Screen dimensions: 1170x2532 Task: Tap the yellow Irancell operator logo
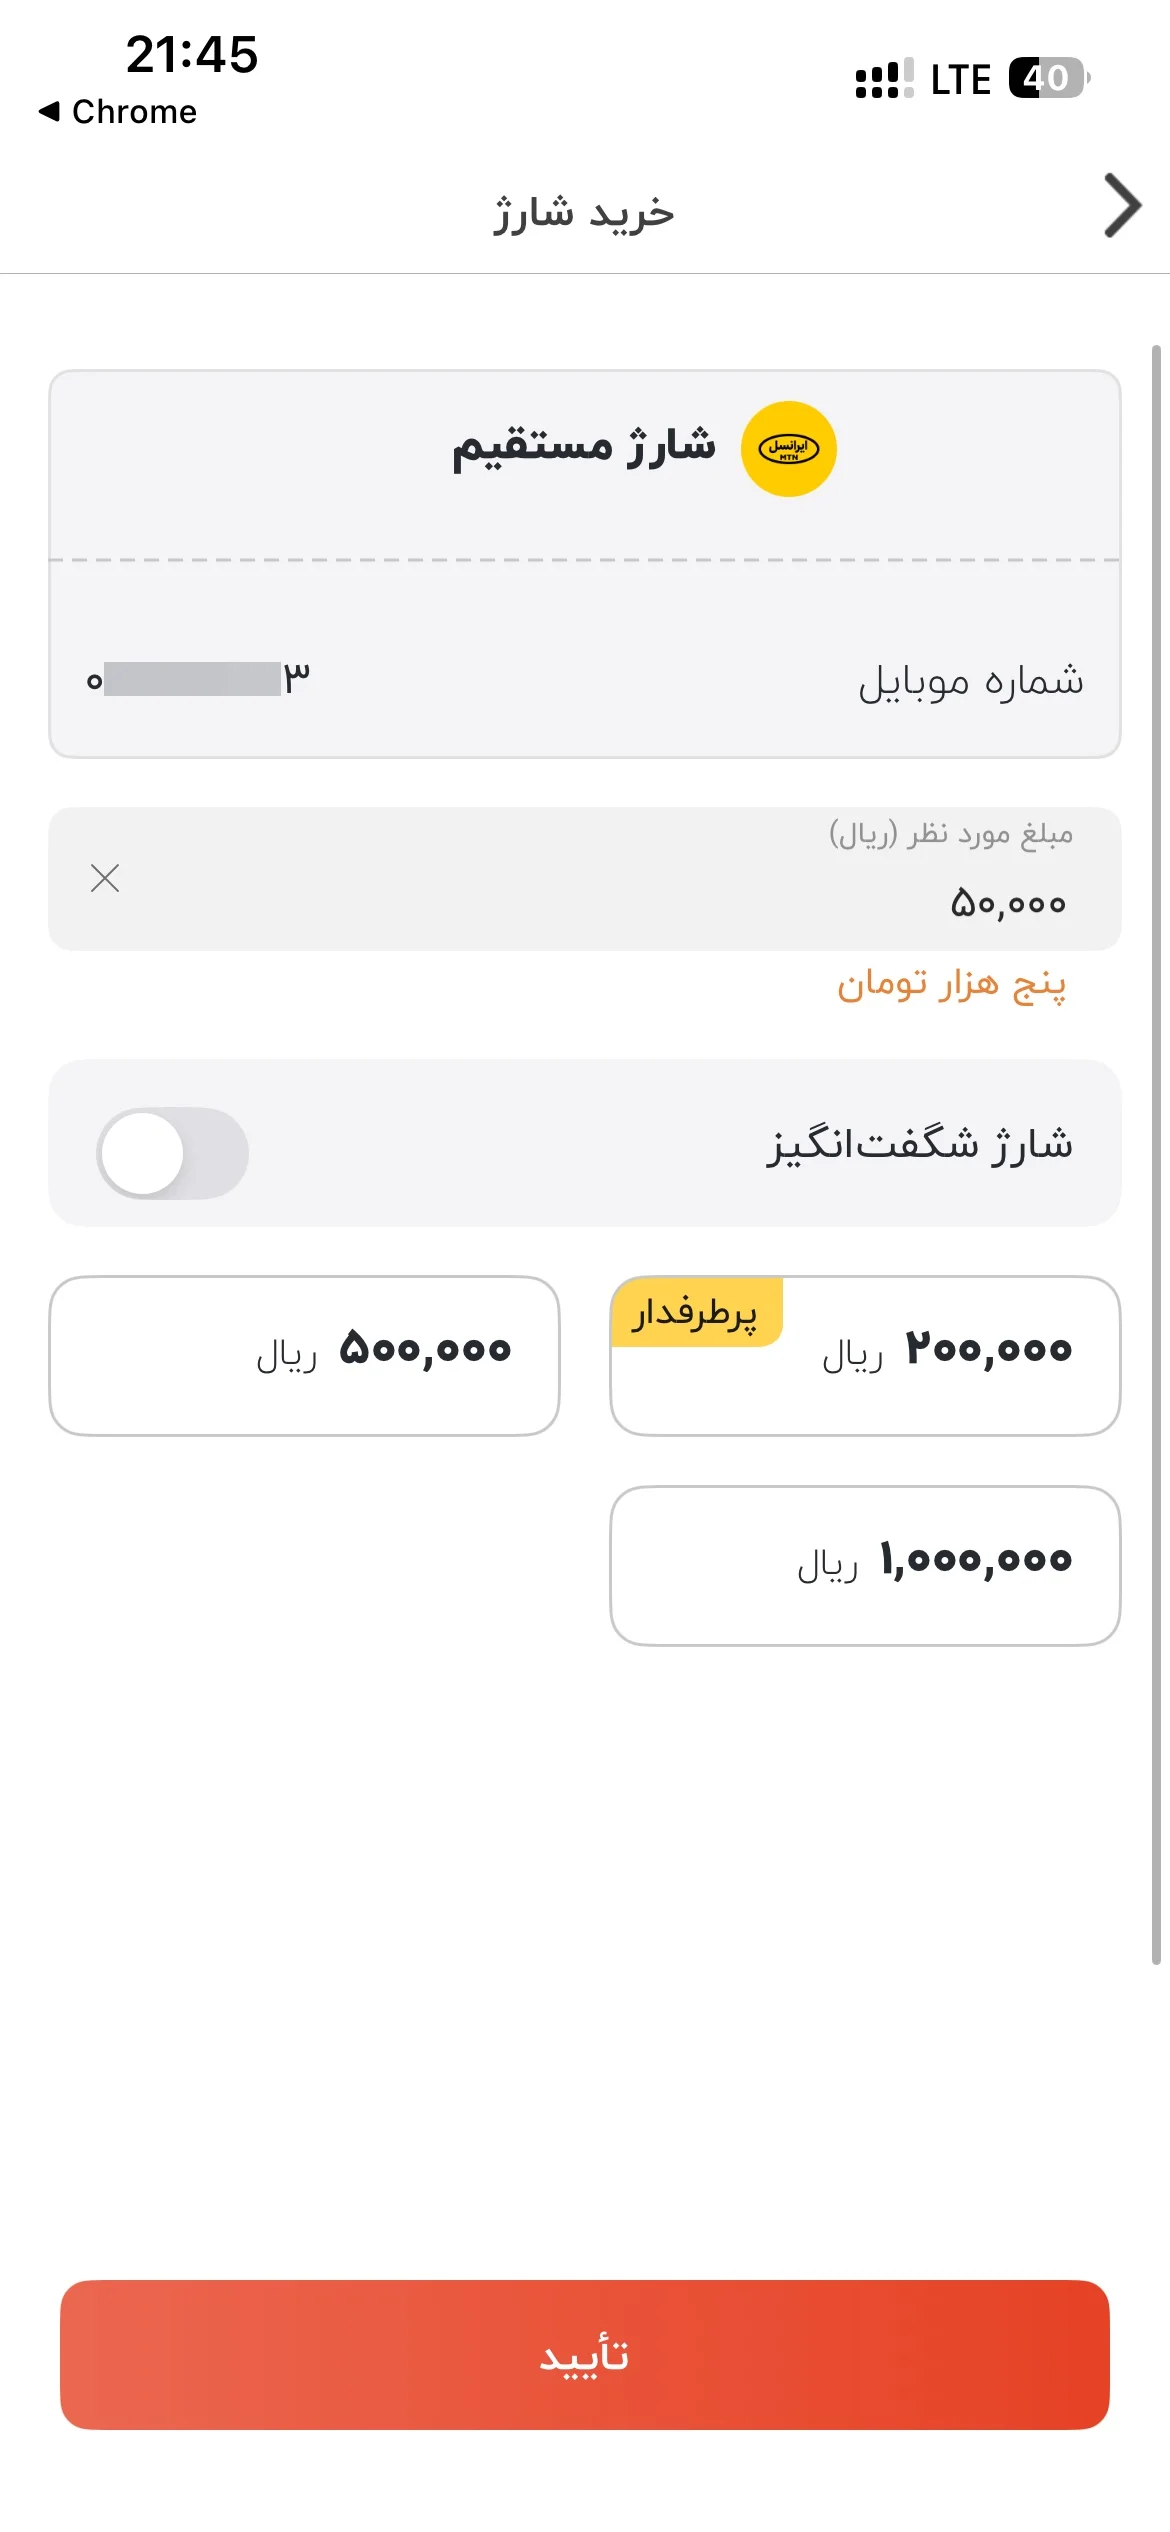pos(788,449)
